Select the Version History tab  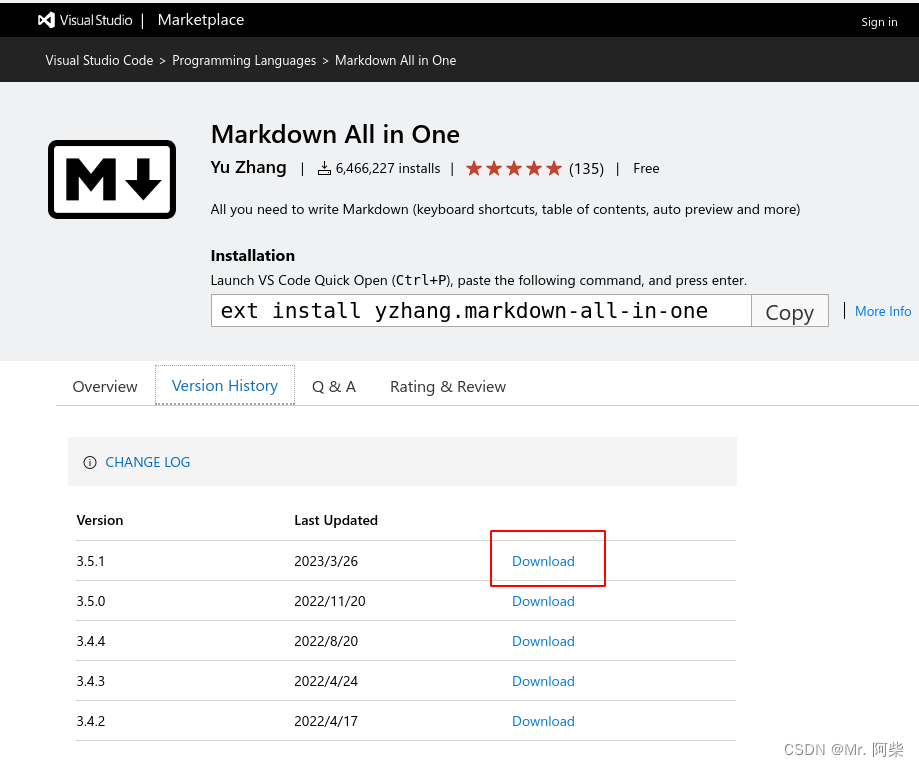(224, 386)
